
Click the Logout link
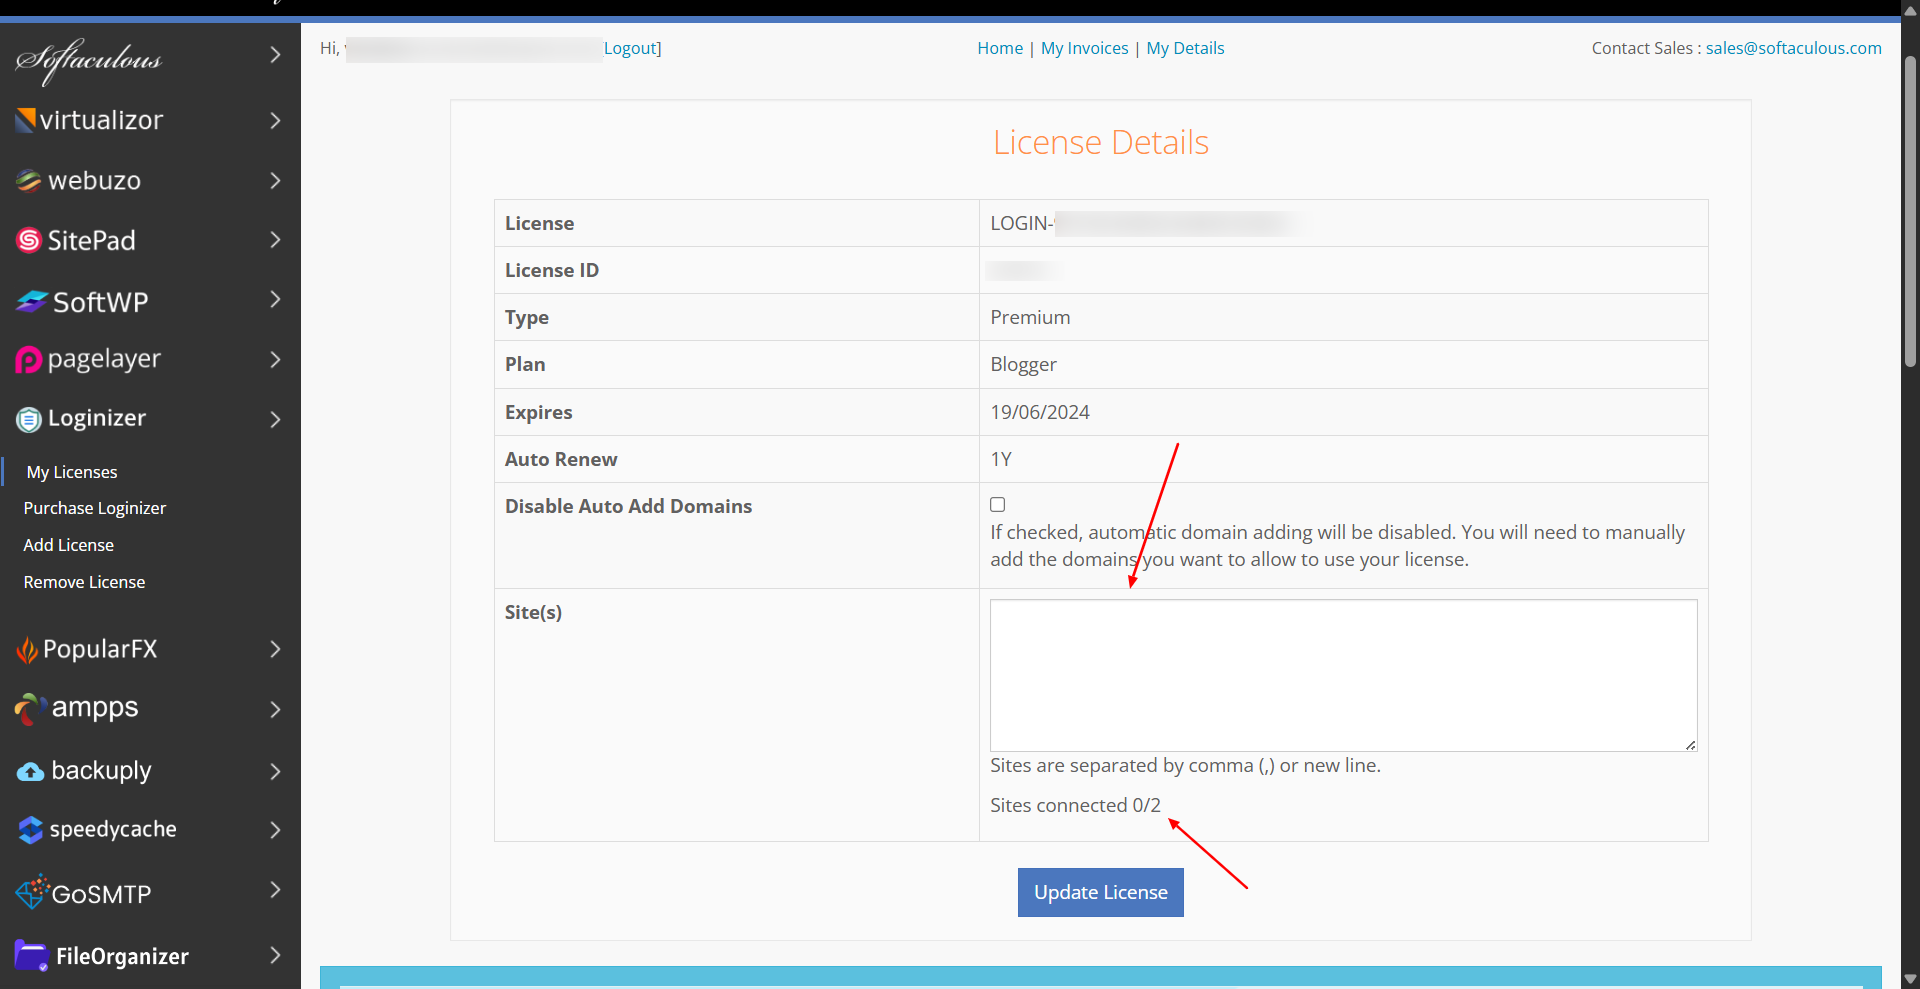(630, 48)
